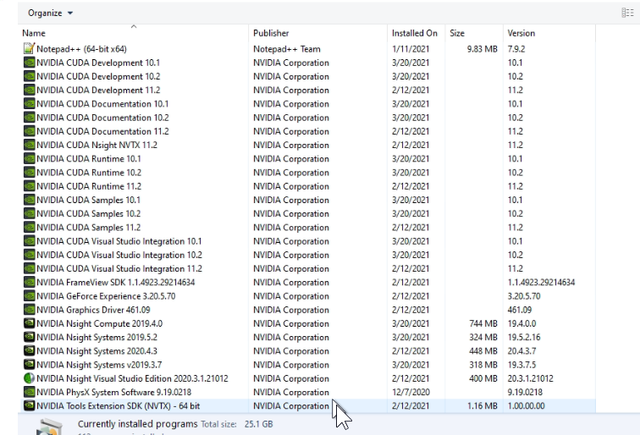Select NVIDIA CUDA Runtime 10.2 name text
Image resolution: width=640 pixels, height=435 pixels.
click(x=89, y=173)
